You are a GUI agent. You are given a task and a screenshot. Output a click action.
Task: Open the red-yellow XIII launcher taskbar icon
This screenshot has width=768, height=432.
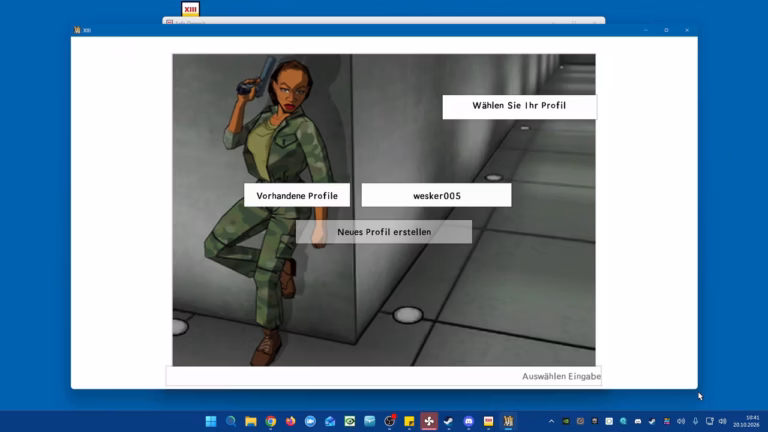[x=488, y=421]
